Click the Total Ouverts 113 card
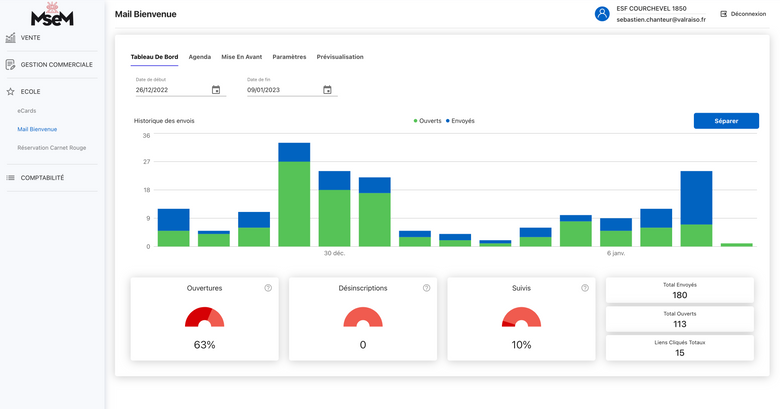The width and height of the screenshot is (780, 409). pos(680,319)
